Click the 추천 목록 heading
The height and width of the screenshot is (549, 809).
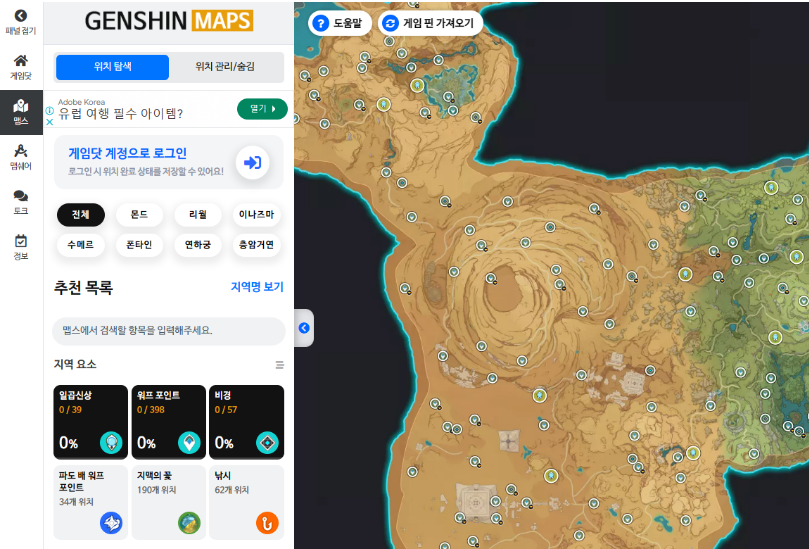pos(83,287)
